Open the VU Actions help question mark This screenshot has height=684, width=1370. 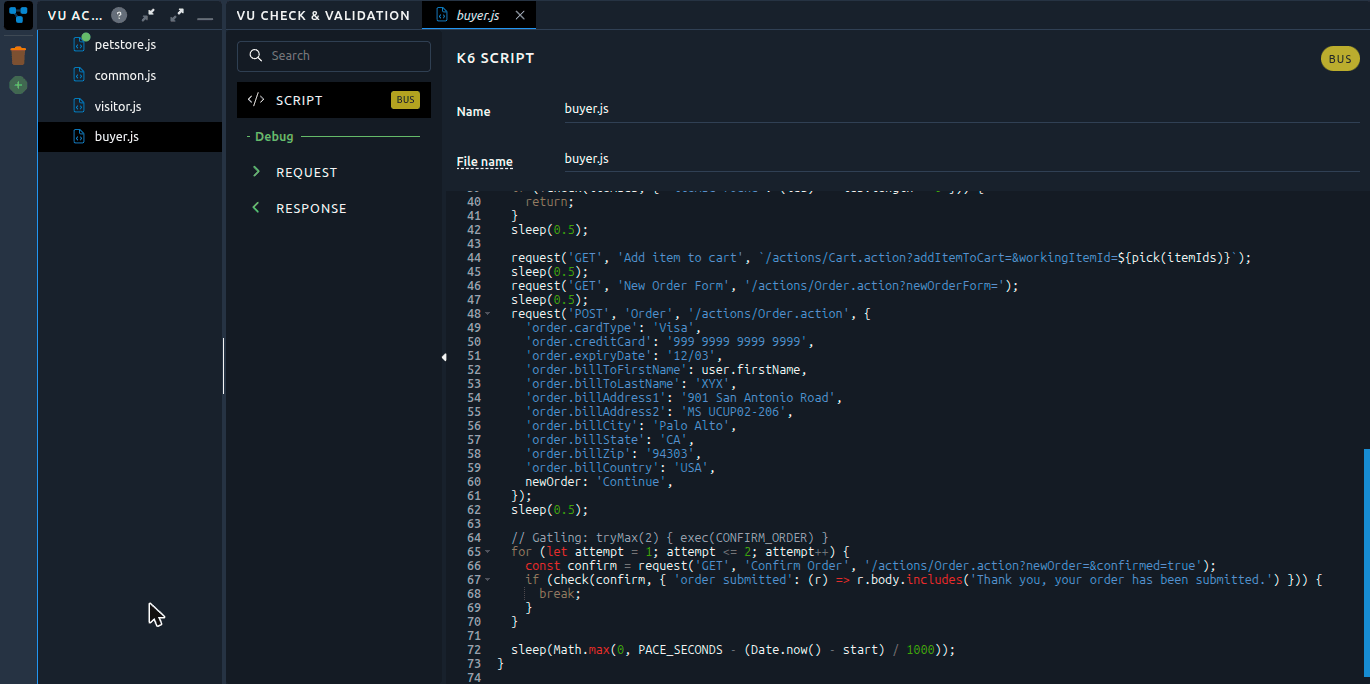[x=119, y=15]
